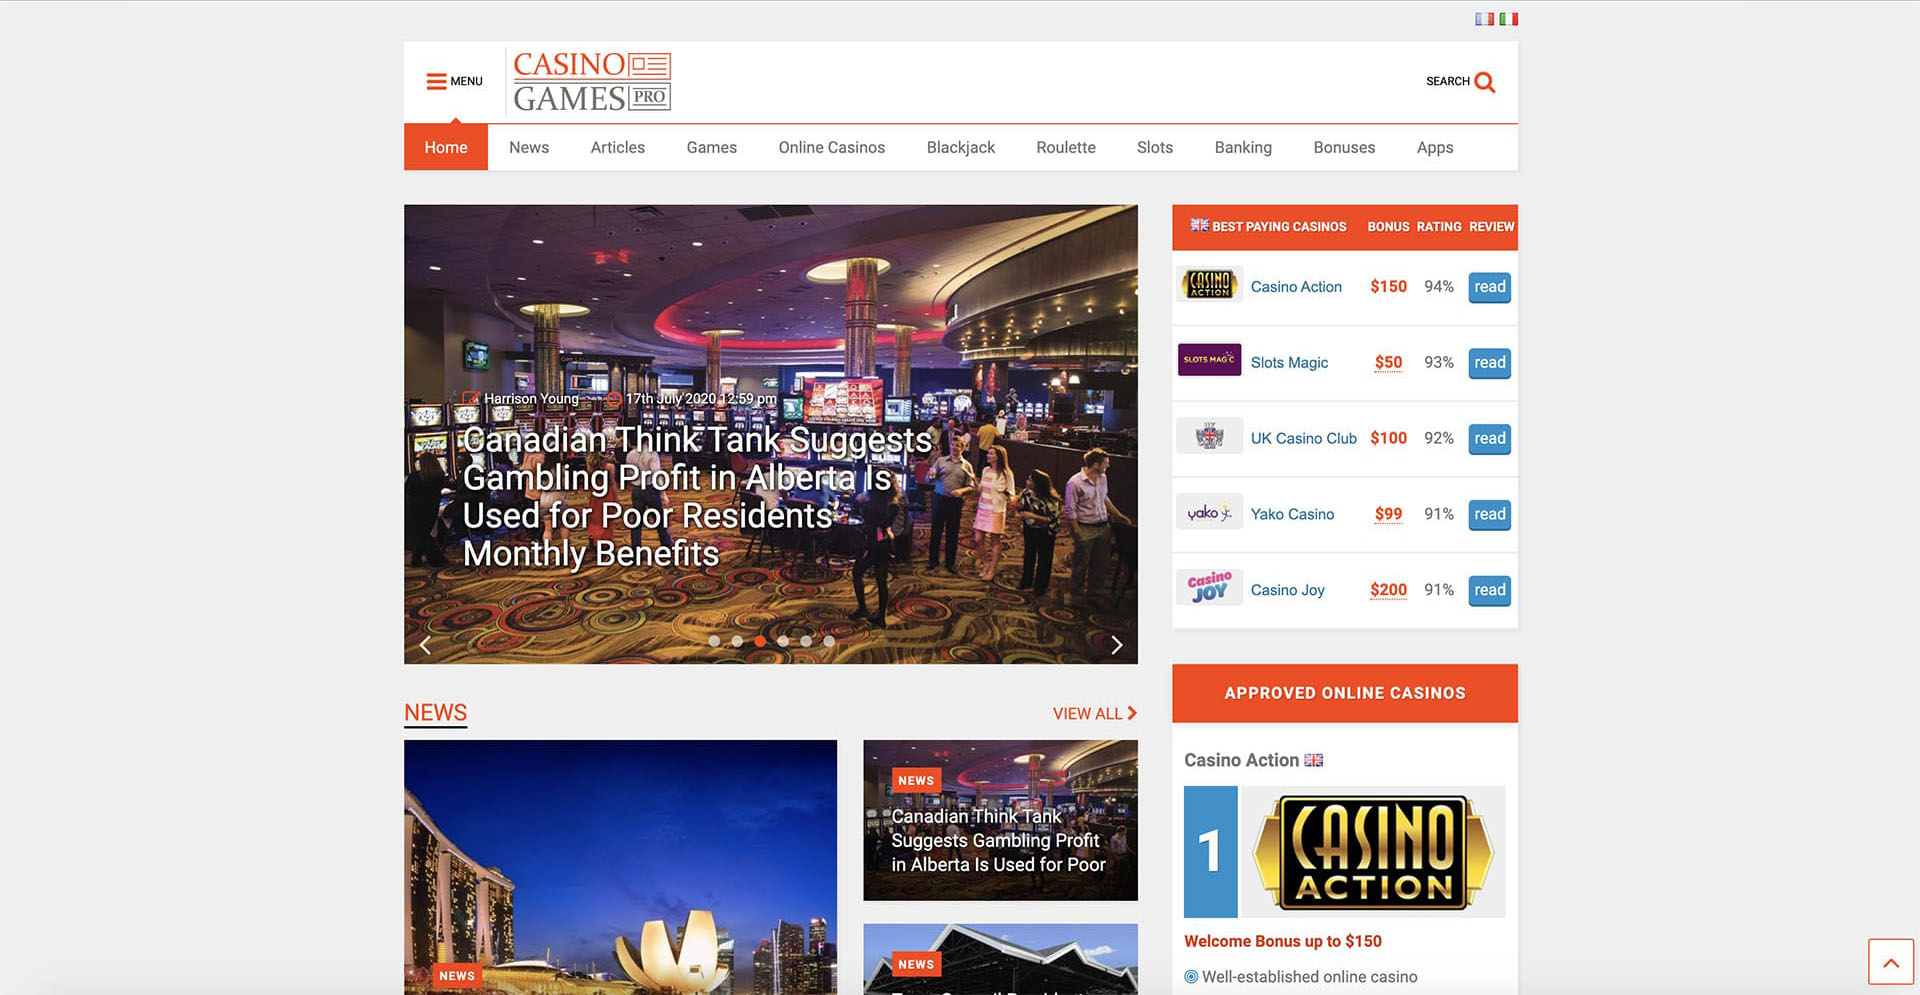Click author Harrison Young on slide
Viewport: 1920px width, 995px height.
[531, 399]
